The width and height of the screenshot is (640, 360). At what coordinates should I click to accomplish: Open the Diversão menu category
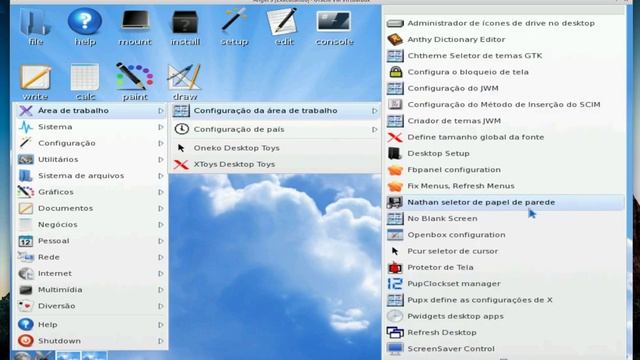point(91,306)
